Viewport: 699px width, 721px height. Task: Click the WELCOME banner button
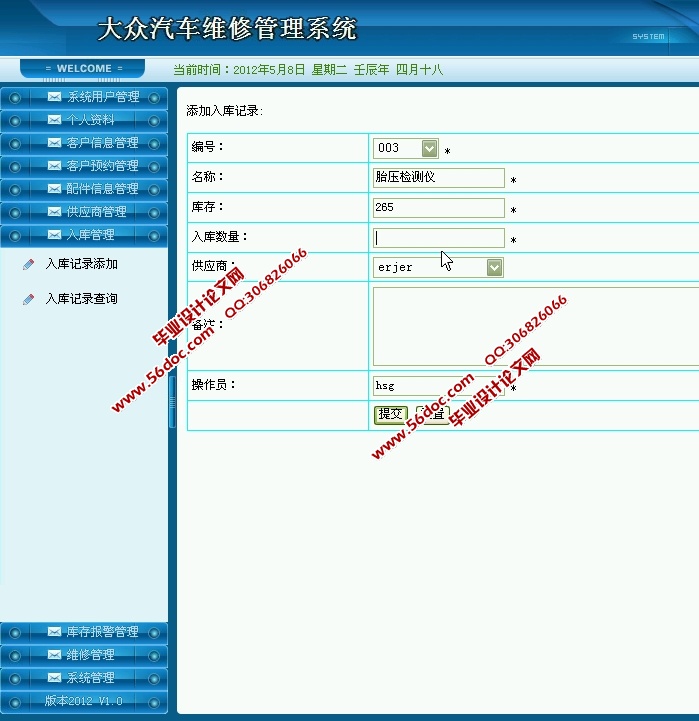[83, 69]
